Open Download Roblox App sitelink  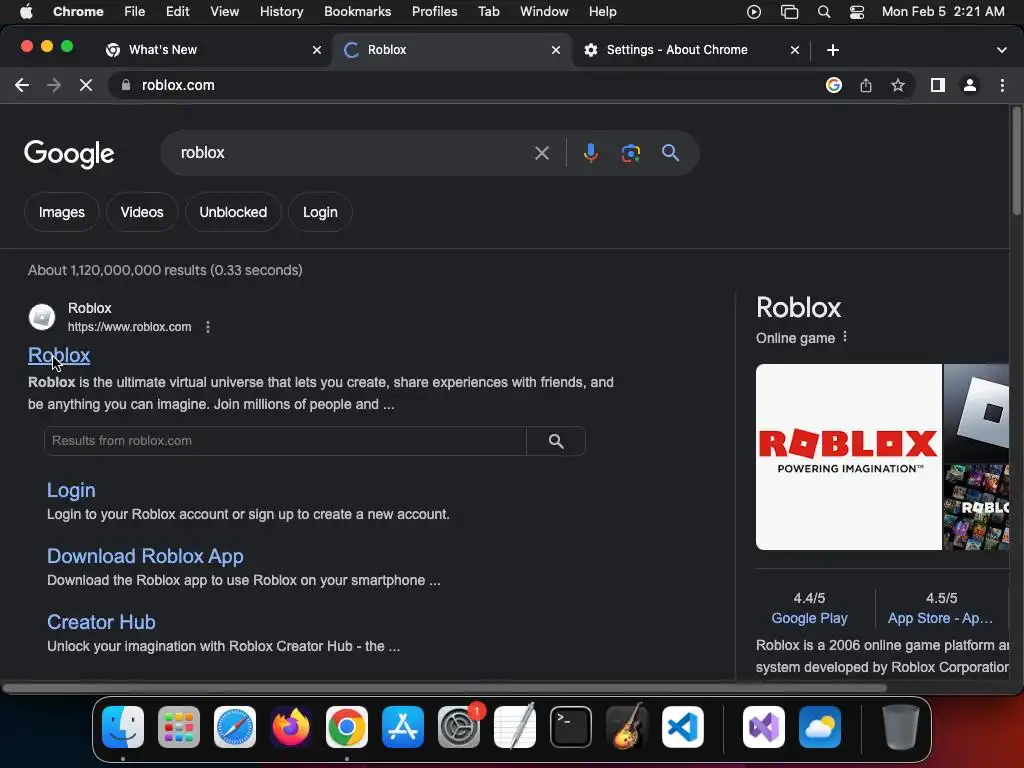click(145, 556)
